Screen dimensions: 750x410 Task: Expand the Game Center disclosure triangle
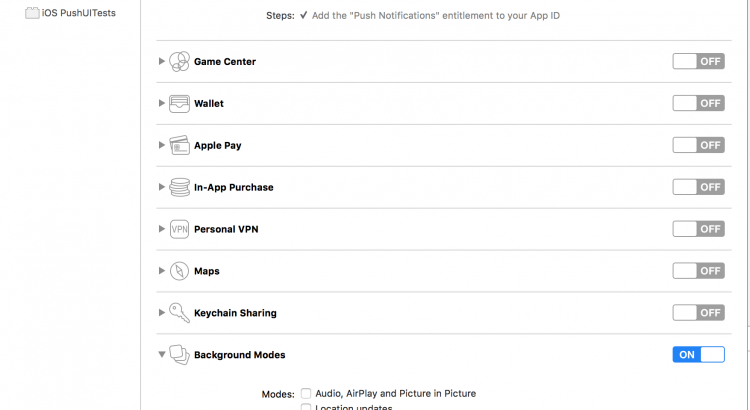coord(162,61)
